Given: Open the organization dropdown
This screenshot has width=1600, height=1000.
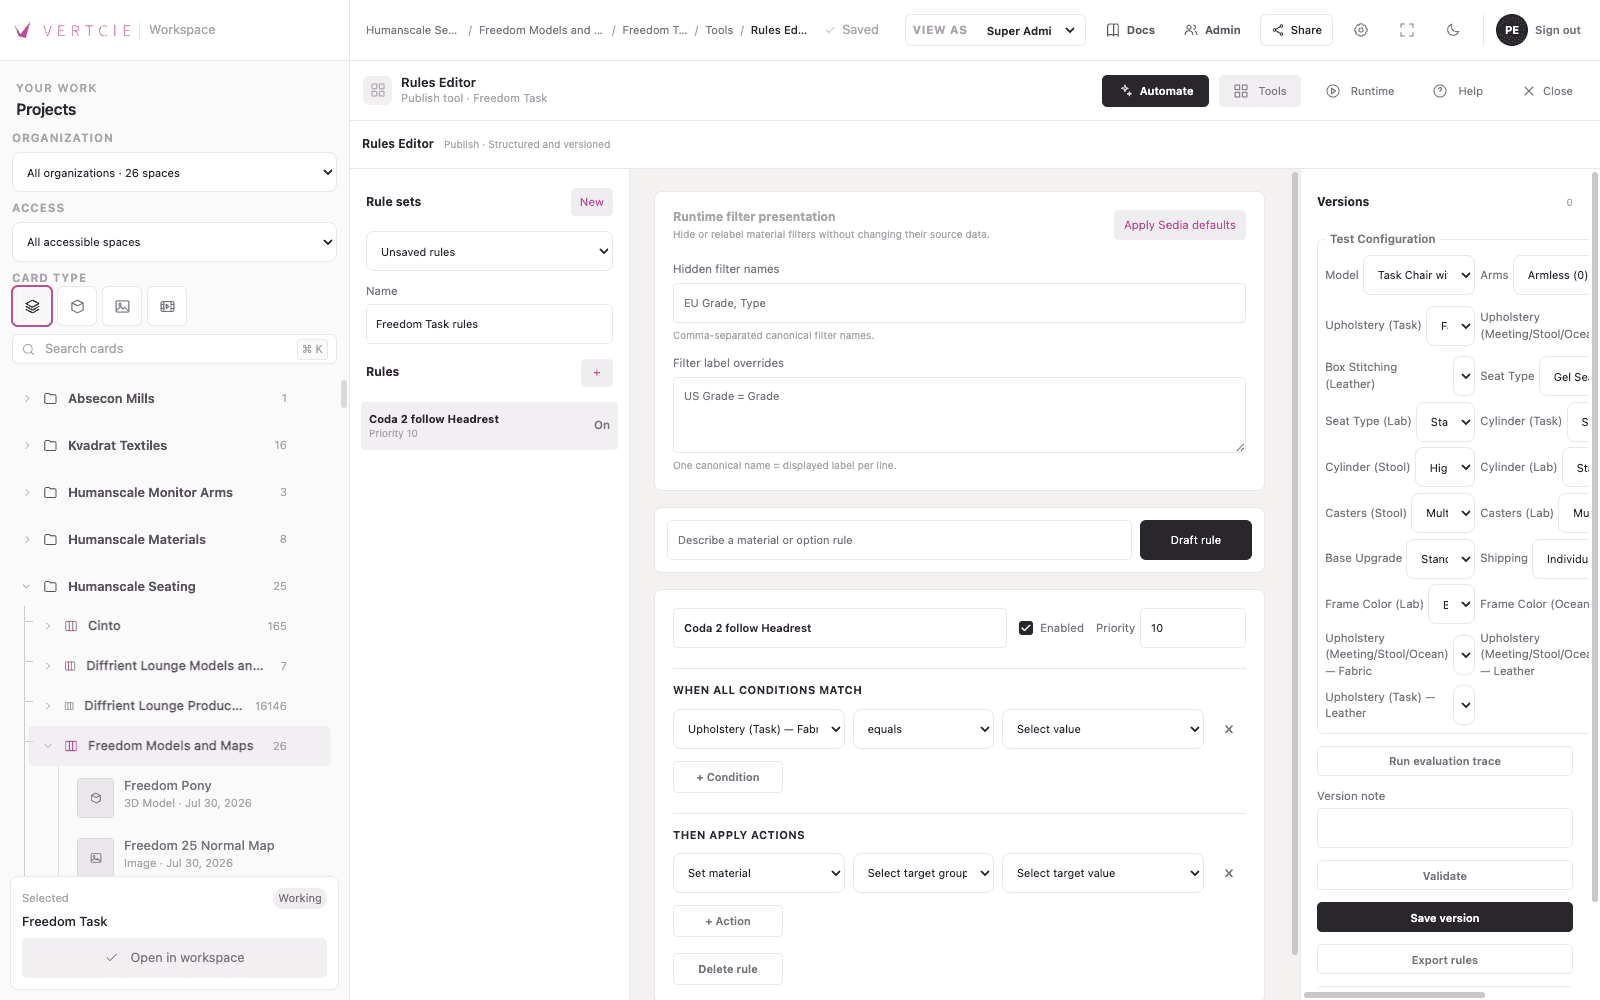Looking at the screenshot, I should point(174,172).
